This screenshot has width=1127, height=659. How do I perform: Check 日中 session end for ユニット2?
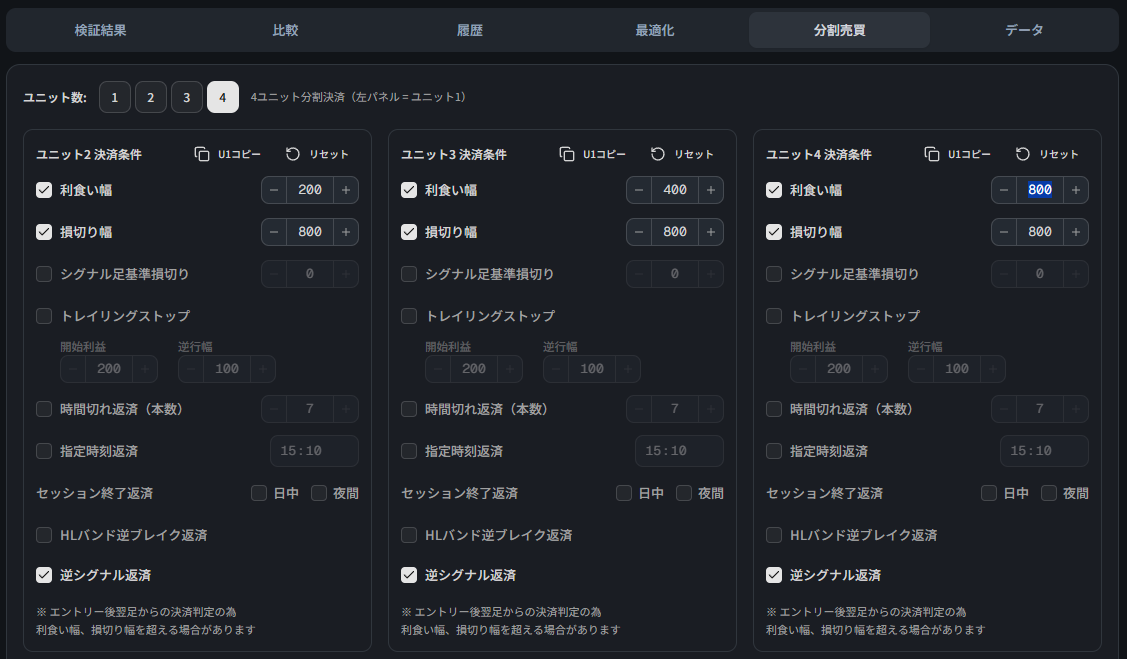tap(259, 493)
